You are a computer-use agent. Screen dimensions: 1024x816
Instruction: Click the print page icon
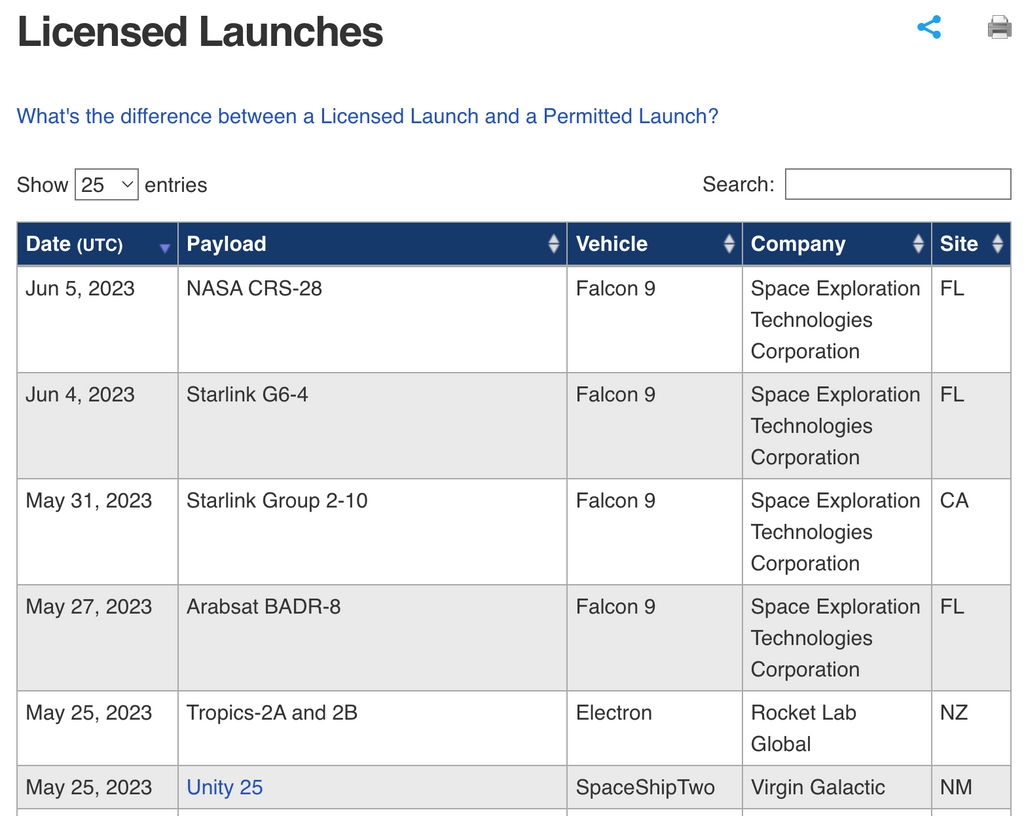[999, 27]
